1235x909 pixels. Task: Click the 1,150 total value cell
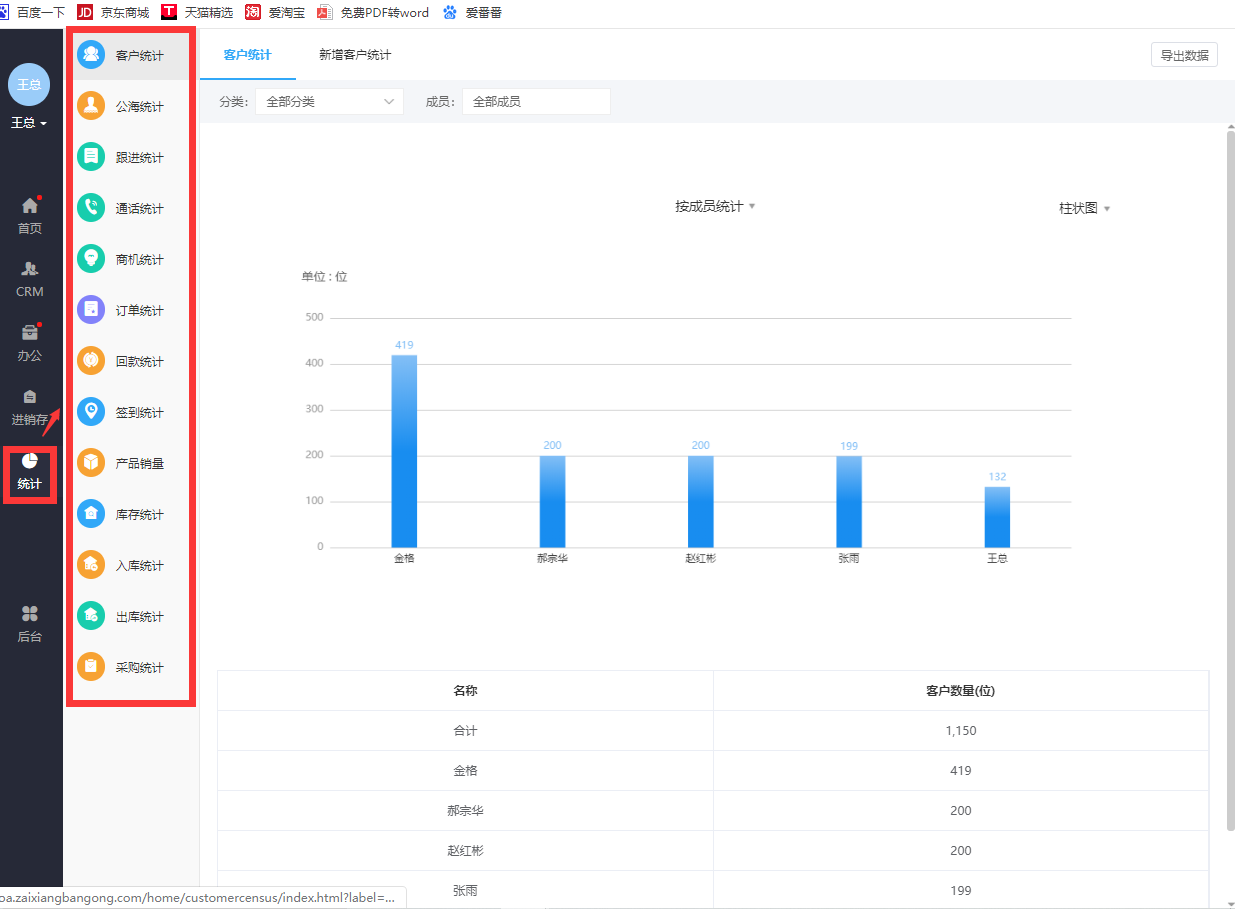[961, 731]
